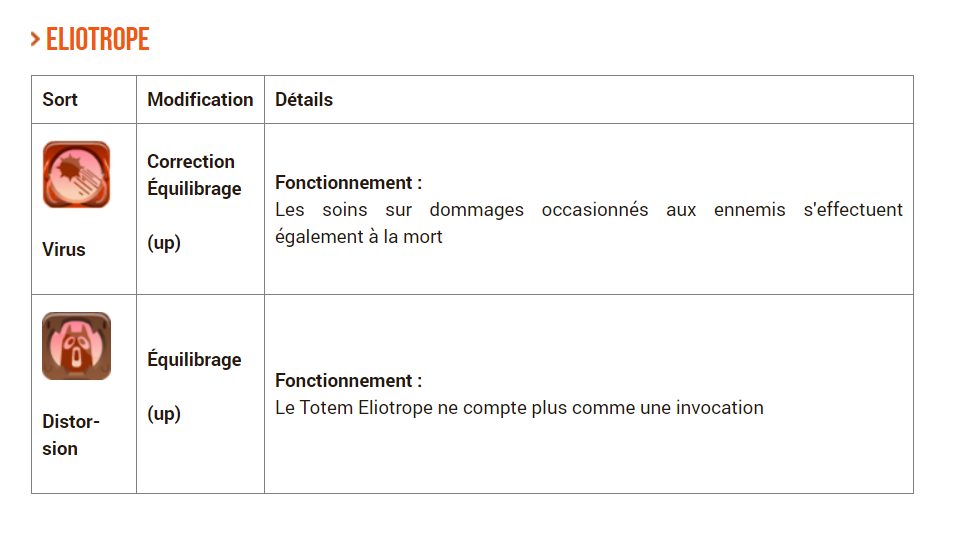This screenshot has height=548, width=968.
Task: Click the Virus spell name
Action: (x=64, y=249)
